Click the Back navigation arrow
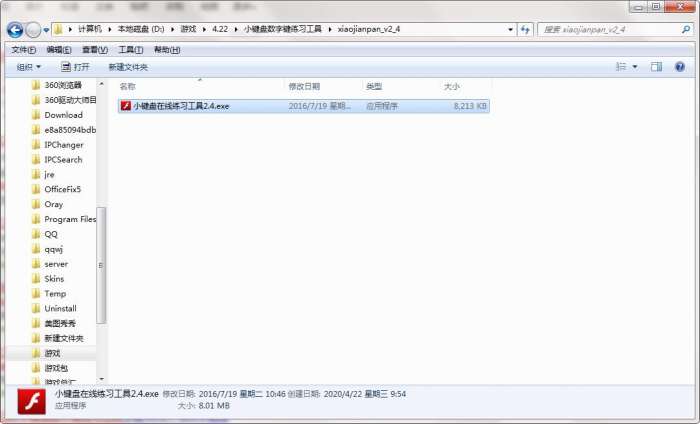Screen dimensions: 700x424 click(x=15, y=30)
